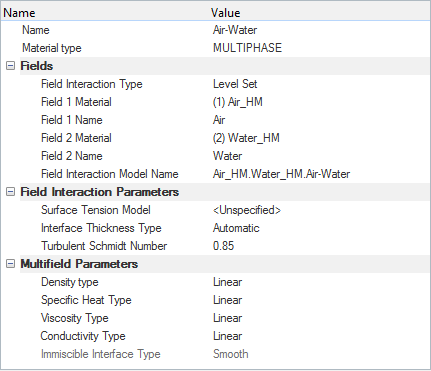Select the Conductivity Type Linear value
This screenshot has width=431, height=371.
point(227,336)
